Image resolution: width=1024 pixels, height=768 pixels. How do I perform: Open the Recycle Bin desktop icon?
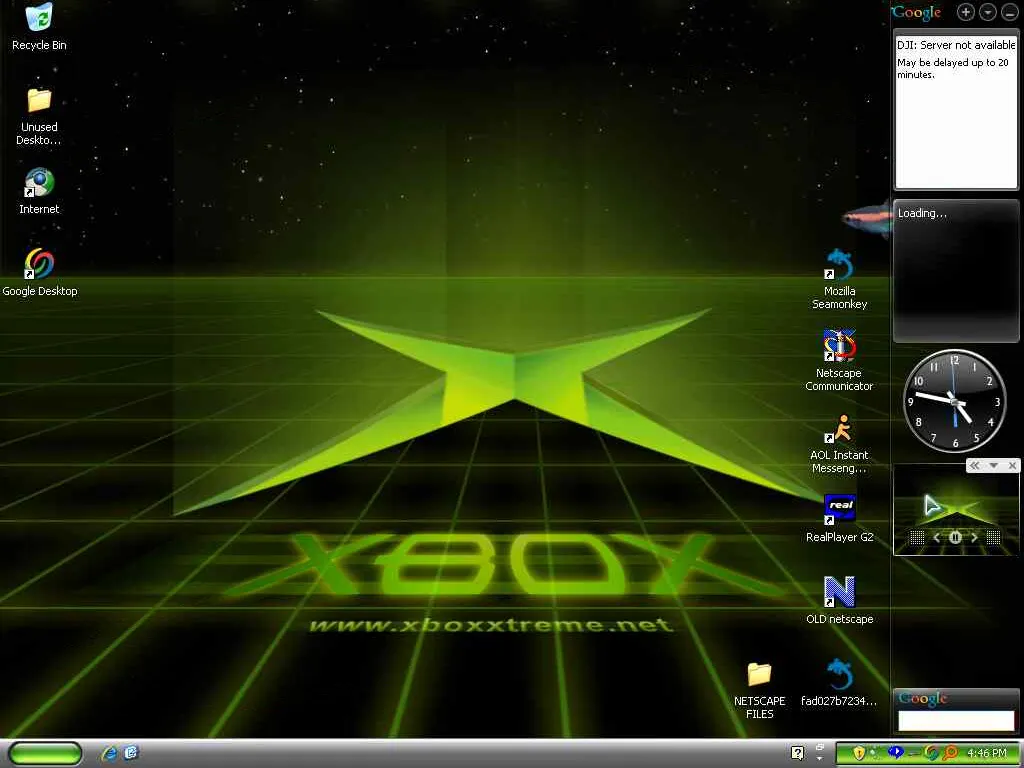pyautogui.click(x=39, y=26)
